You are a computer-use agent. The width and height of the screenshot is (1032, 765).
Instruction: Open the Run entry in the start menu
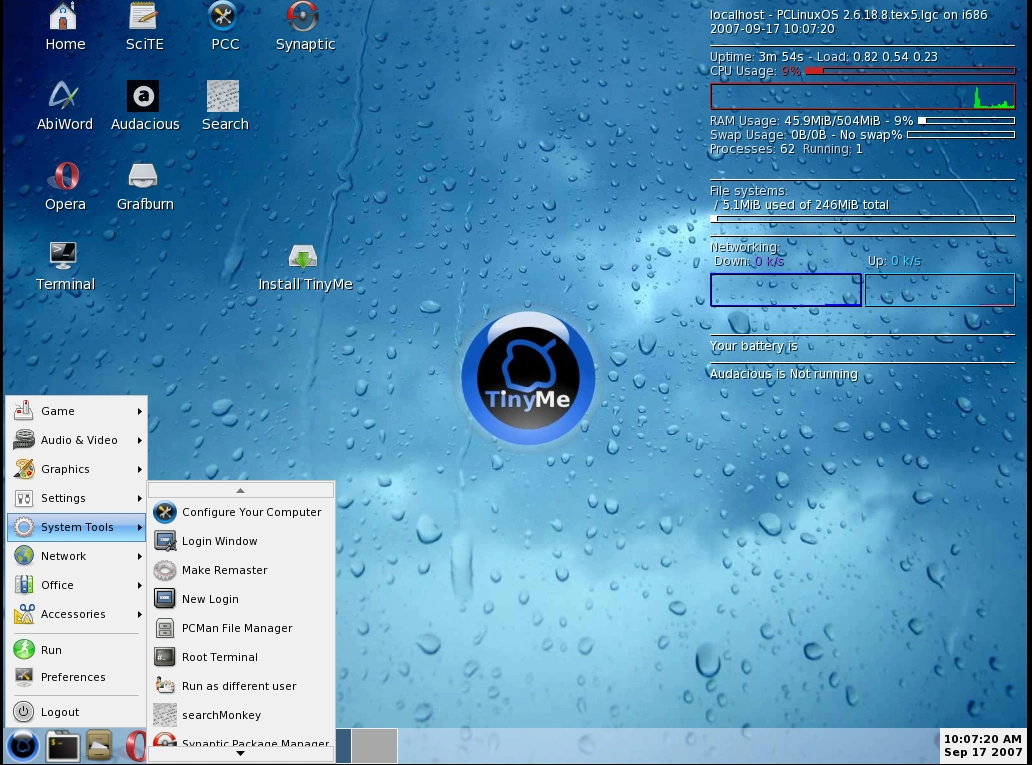[51, 650]
